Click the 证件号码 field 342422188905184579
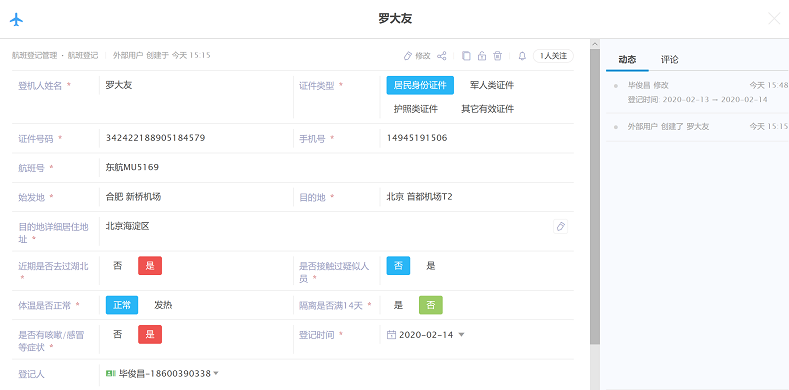This screenshot has width=789, height=390. 155,138
